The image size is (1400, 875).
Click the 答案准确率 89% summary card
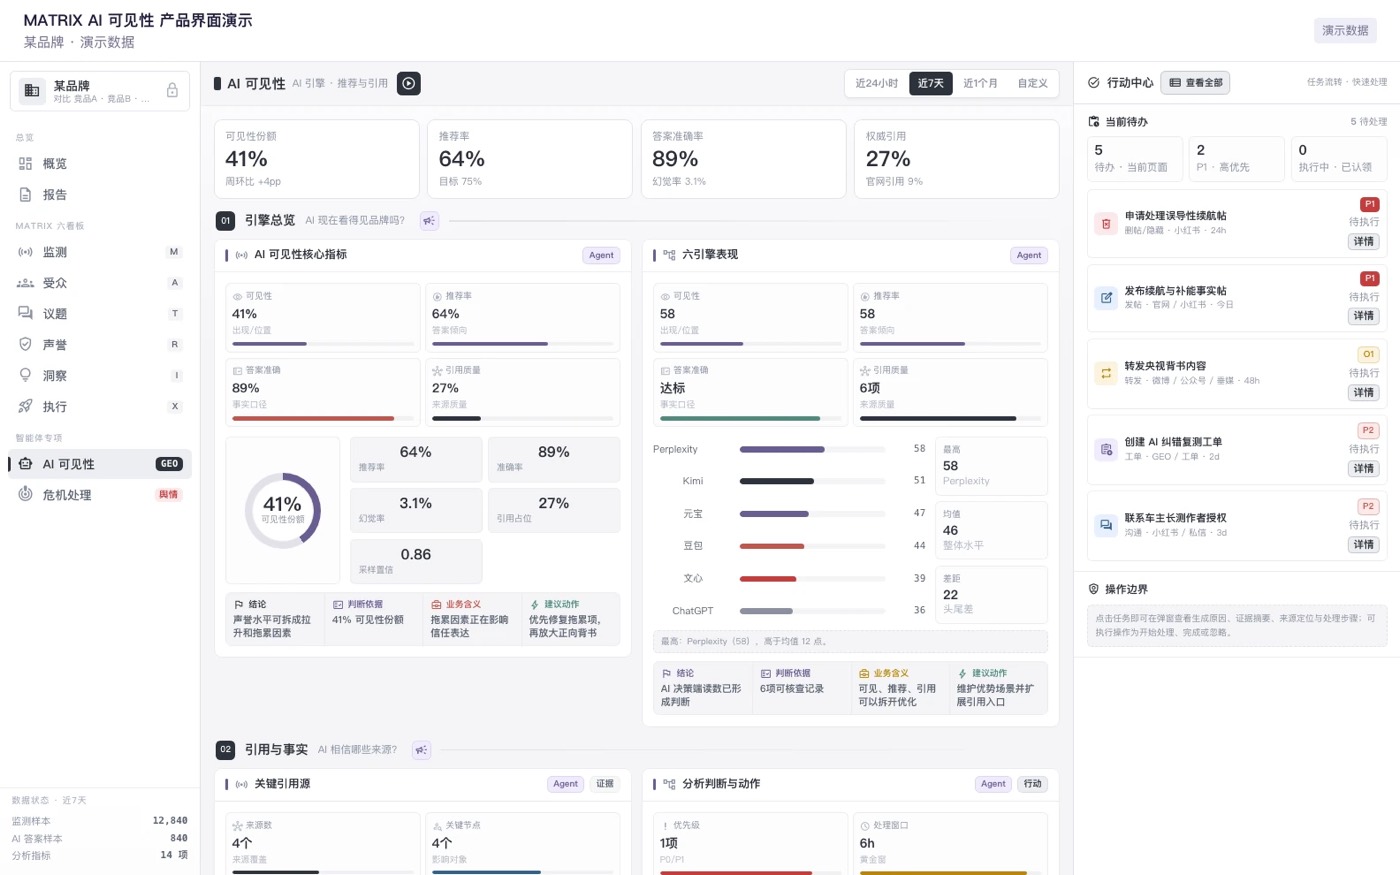(x=743, y=159)
